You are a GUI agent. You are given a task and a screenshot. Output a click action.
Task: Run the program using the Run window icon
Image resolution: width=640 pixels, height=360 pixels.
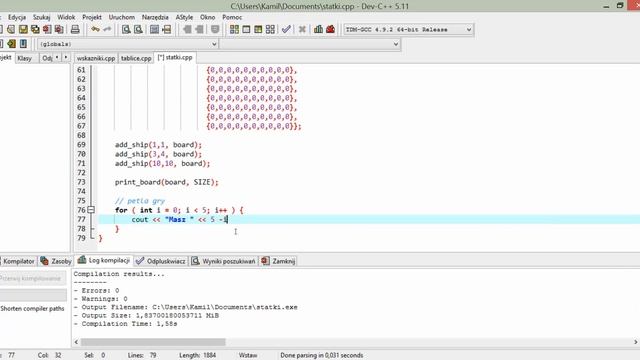pyautogui.click(x=246, y=29)
